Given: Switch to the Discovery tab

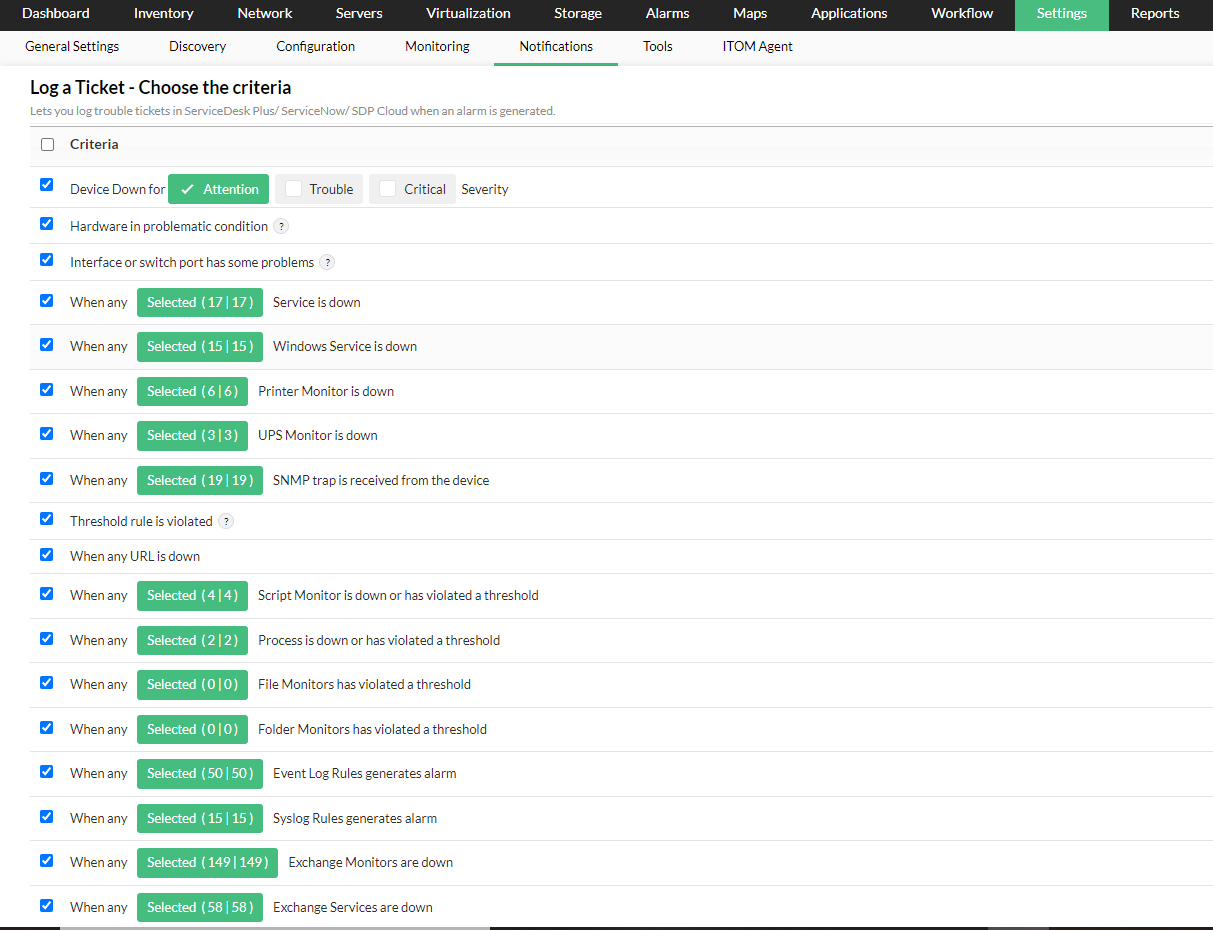Looking at the screenshot, I should [x=197, y=47].
